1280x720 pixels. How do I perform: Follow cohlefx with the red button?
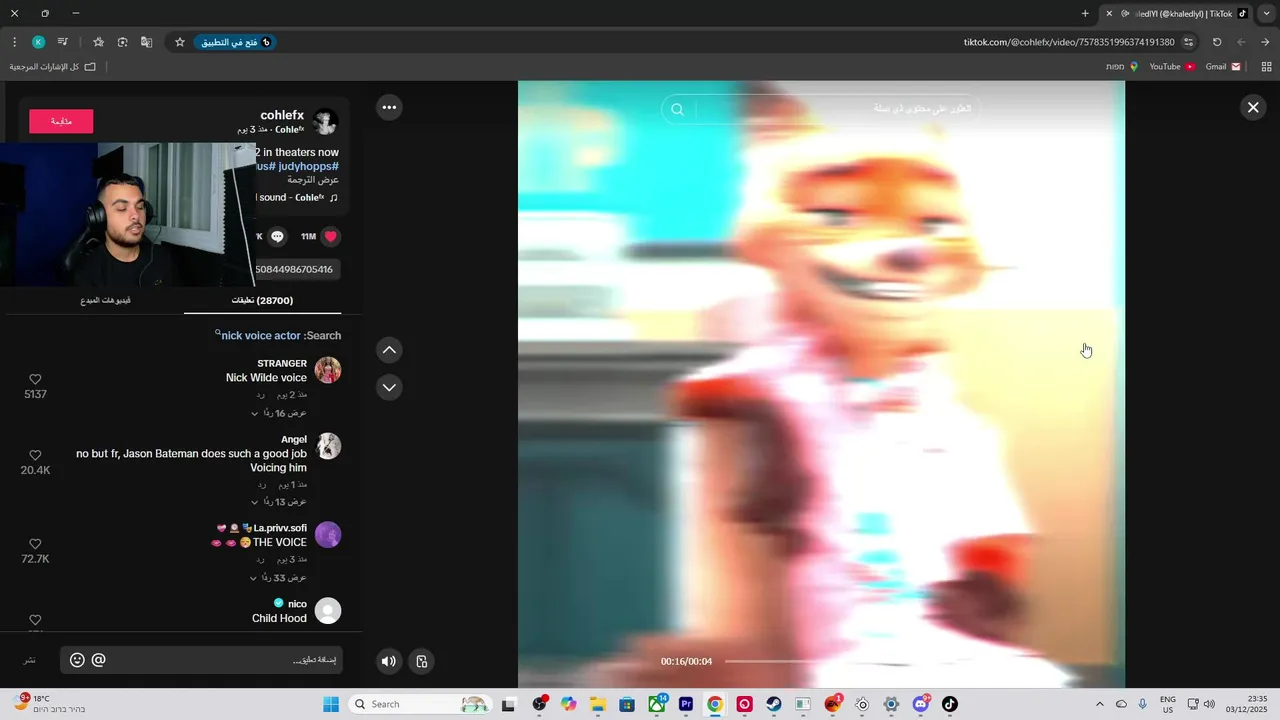click(x=61, y=121)
